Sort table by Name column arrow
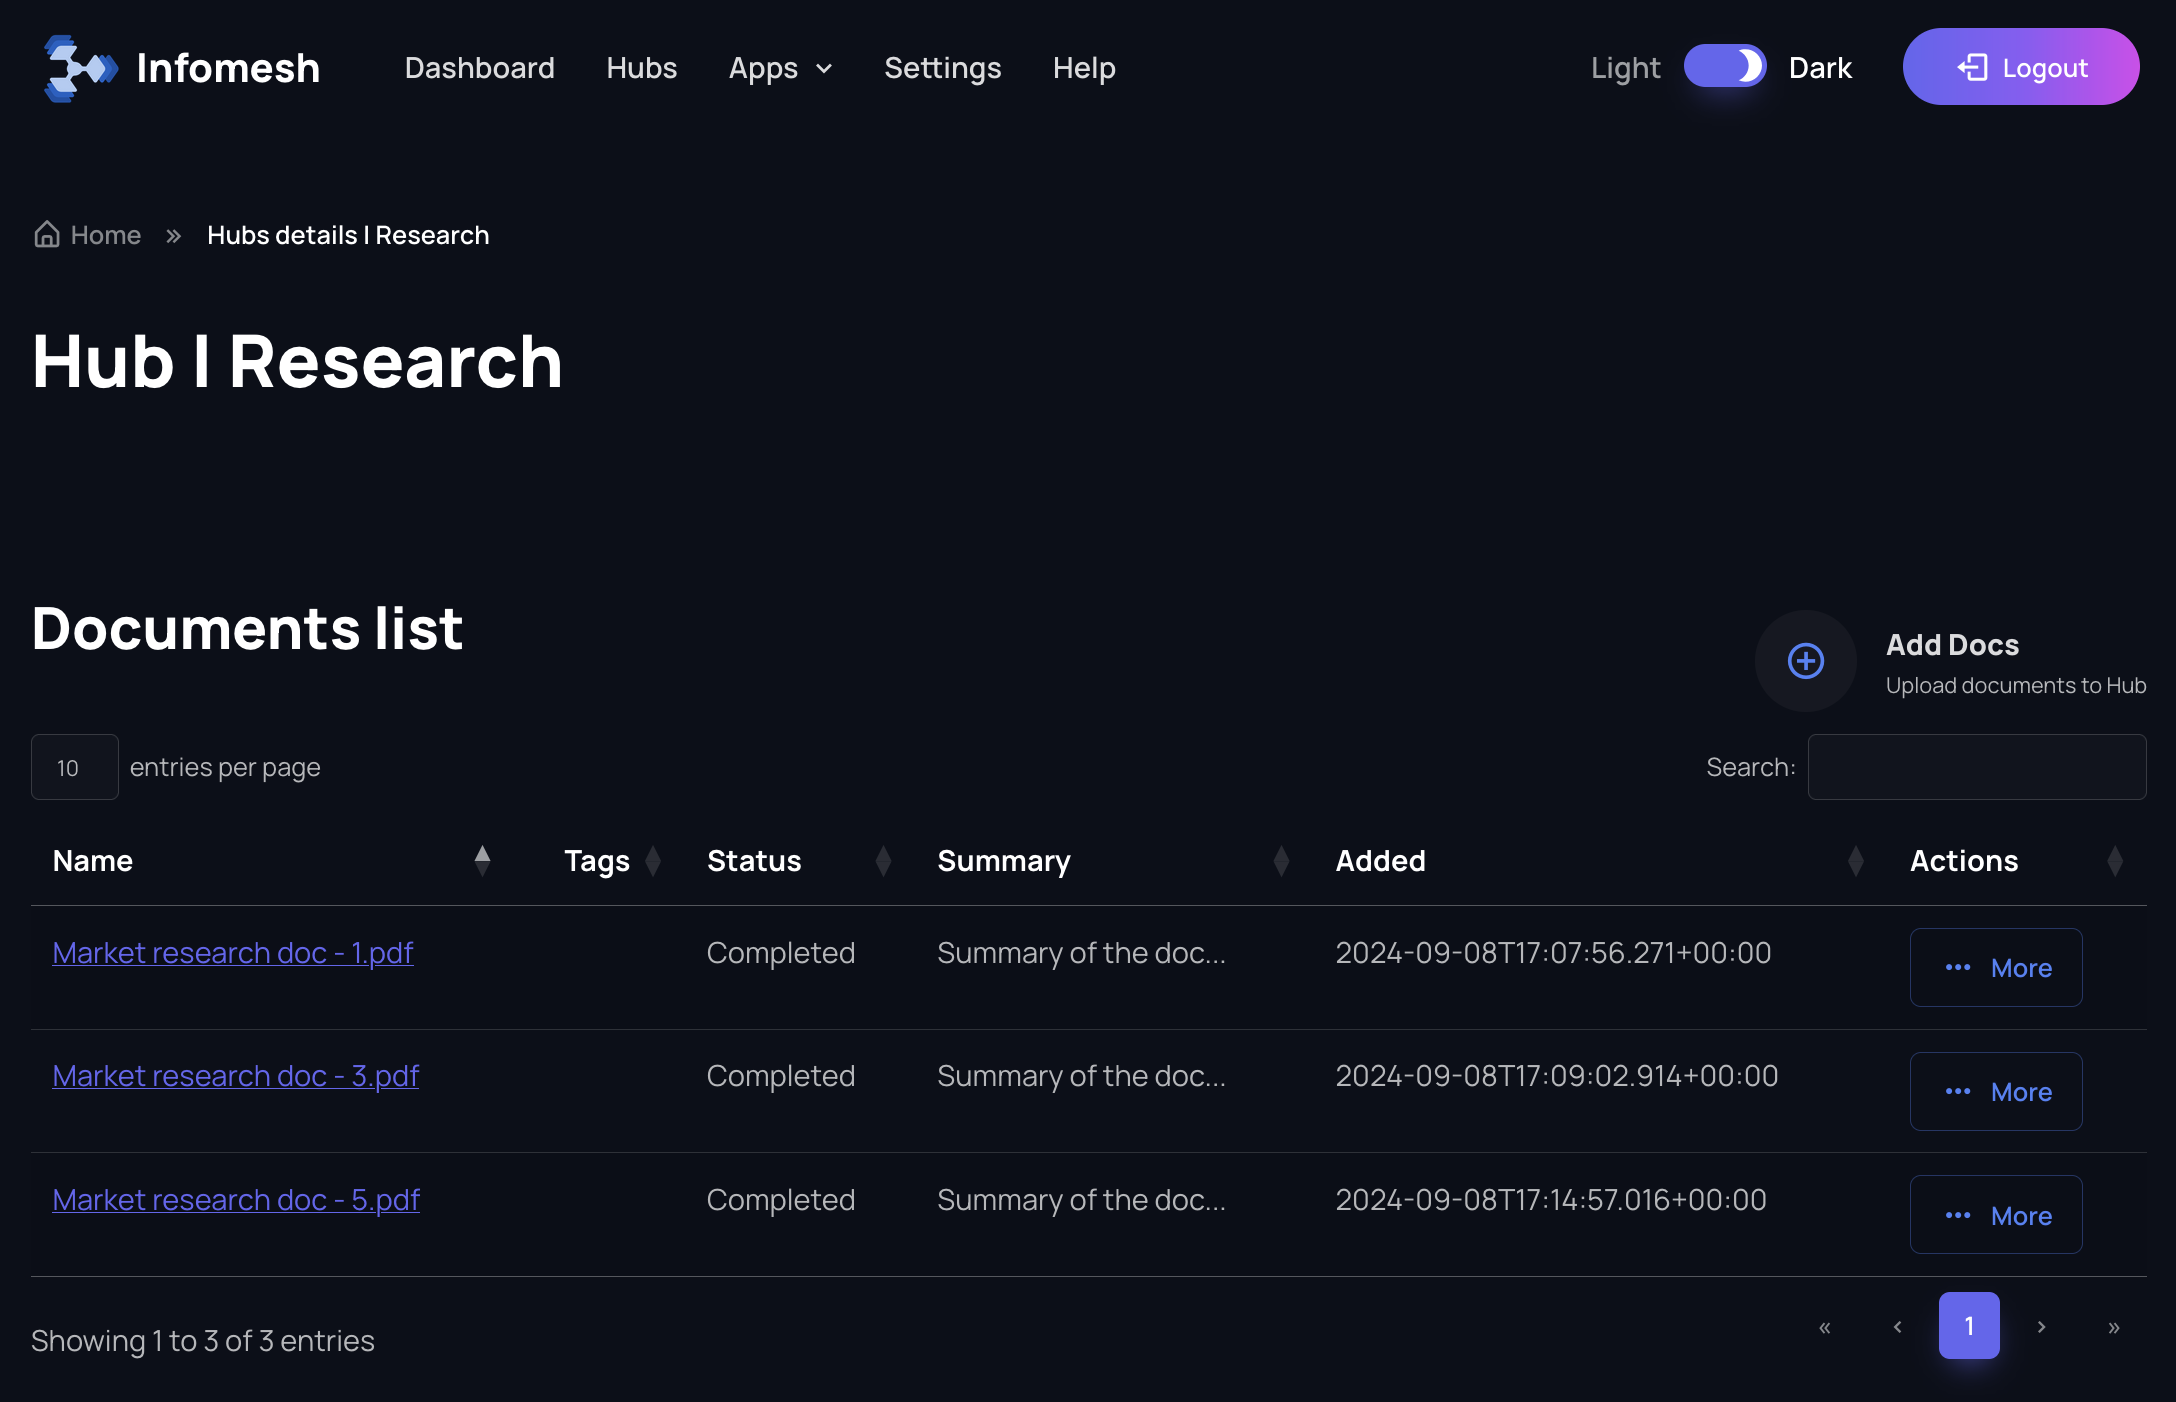 pyautogui.click(x=482, y=860)
